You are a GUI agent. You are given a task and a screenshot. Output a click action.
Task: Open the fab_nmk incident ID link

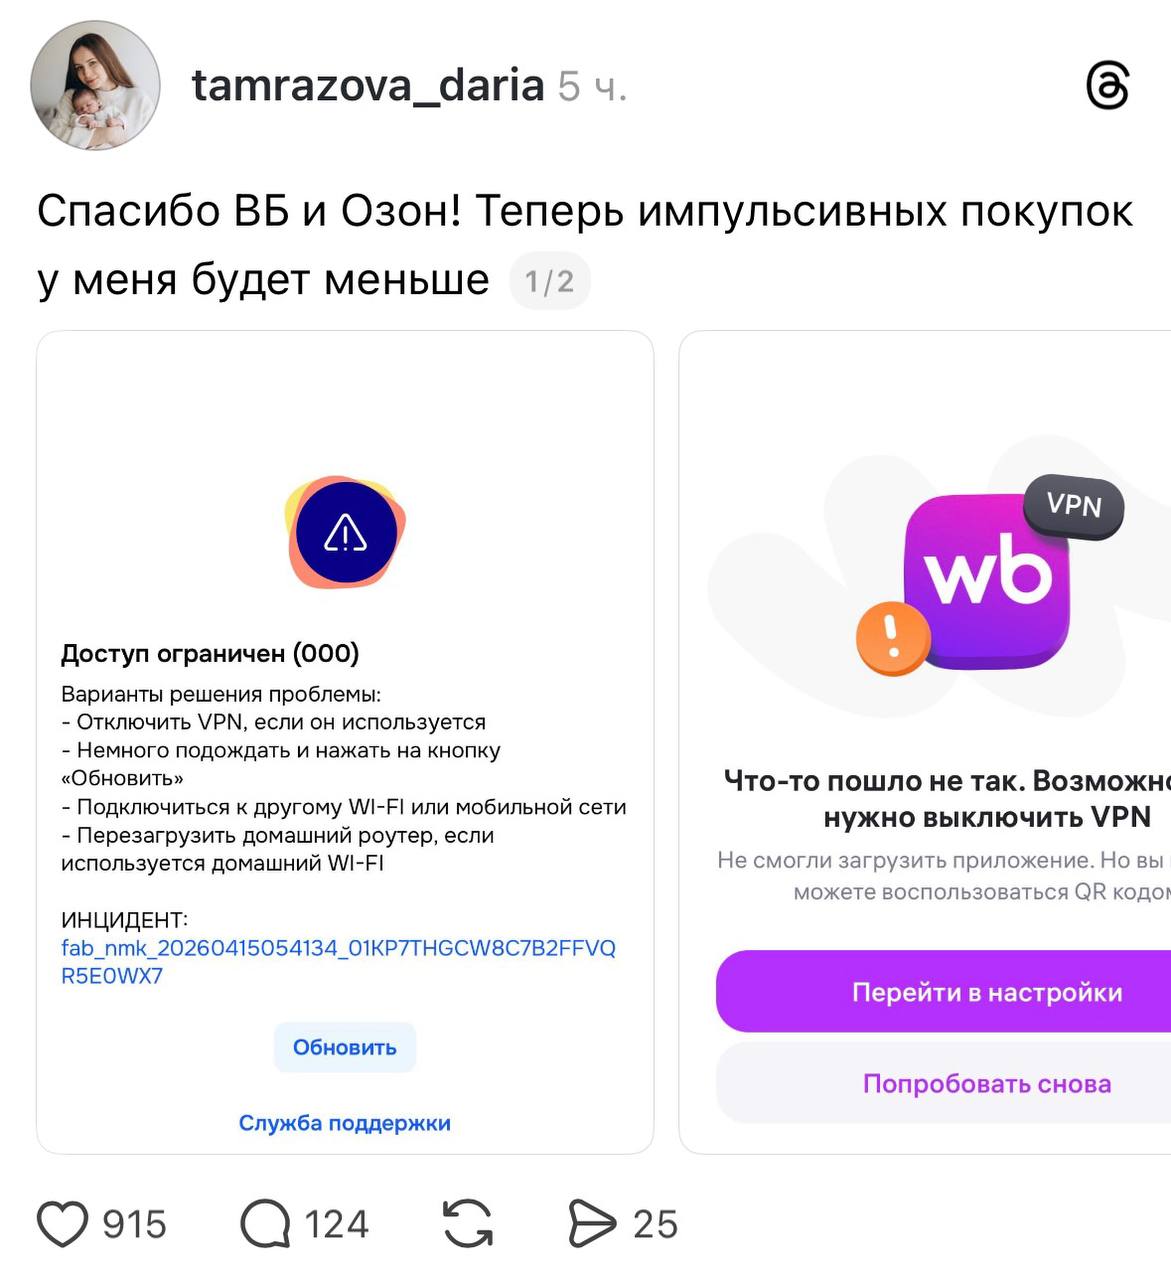[x=339, y=961]
